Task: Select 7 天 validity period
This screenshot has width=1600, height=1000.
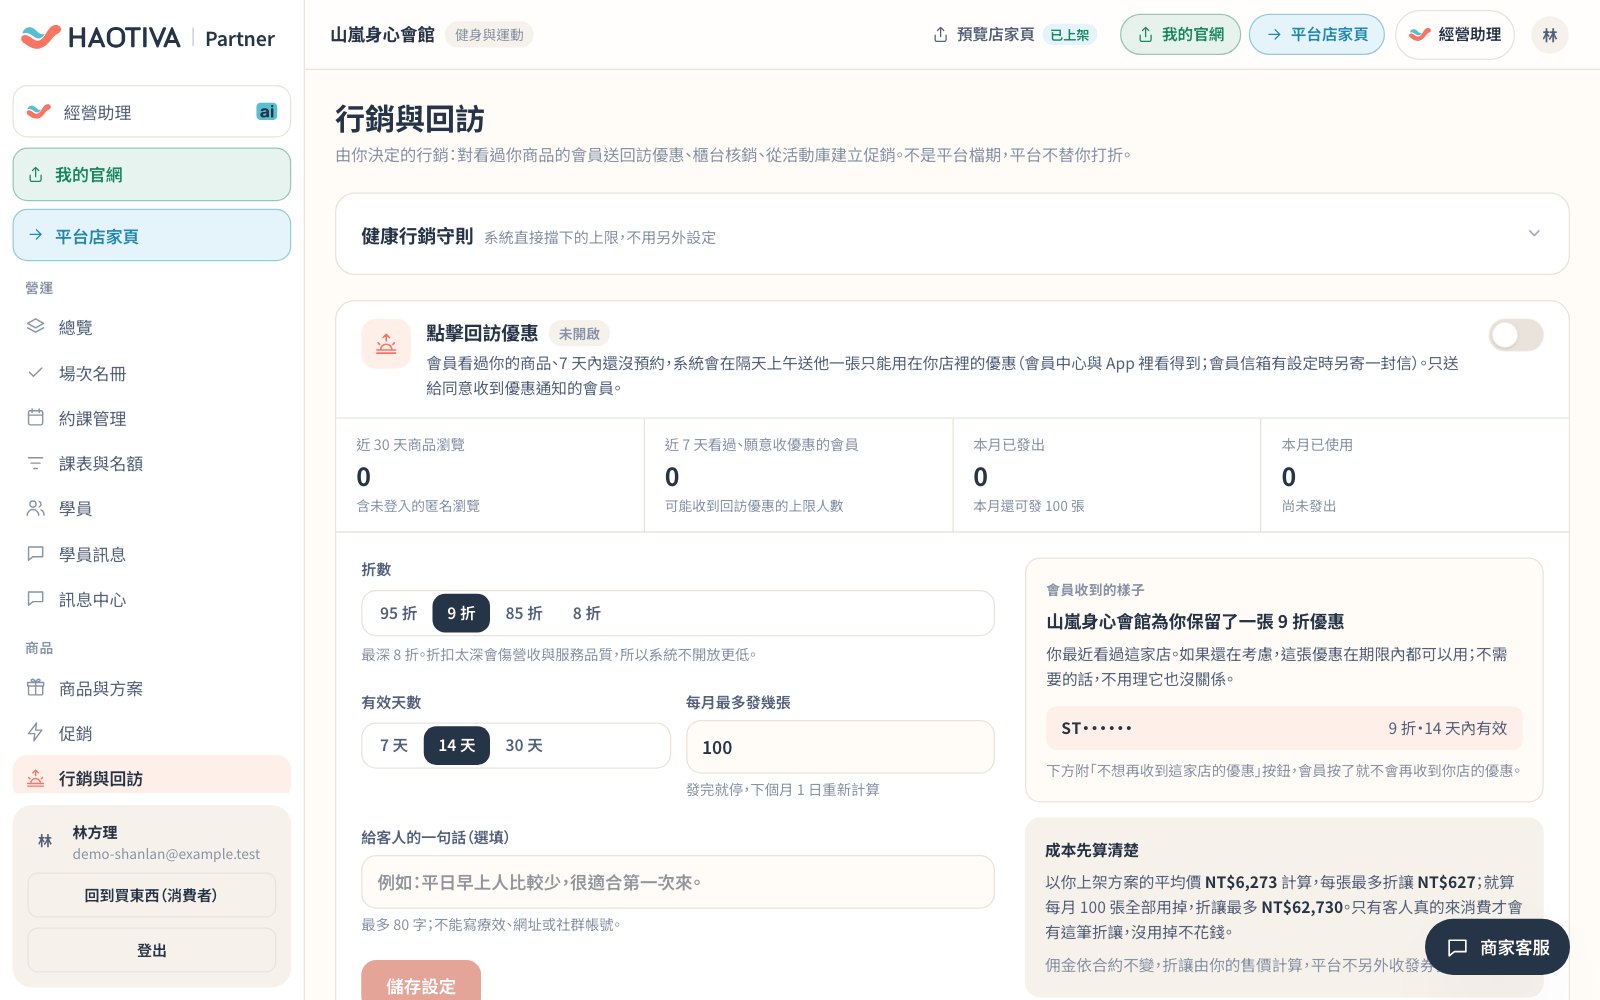Action: click(394, 745)
